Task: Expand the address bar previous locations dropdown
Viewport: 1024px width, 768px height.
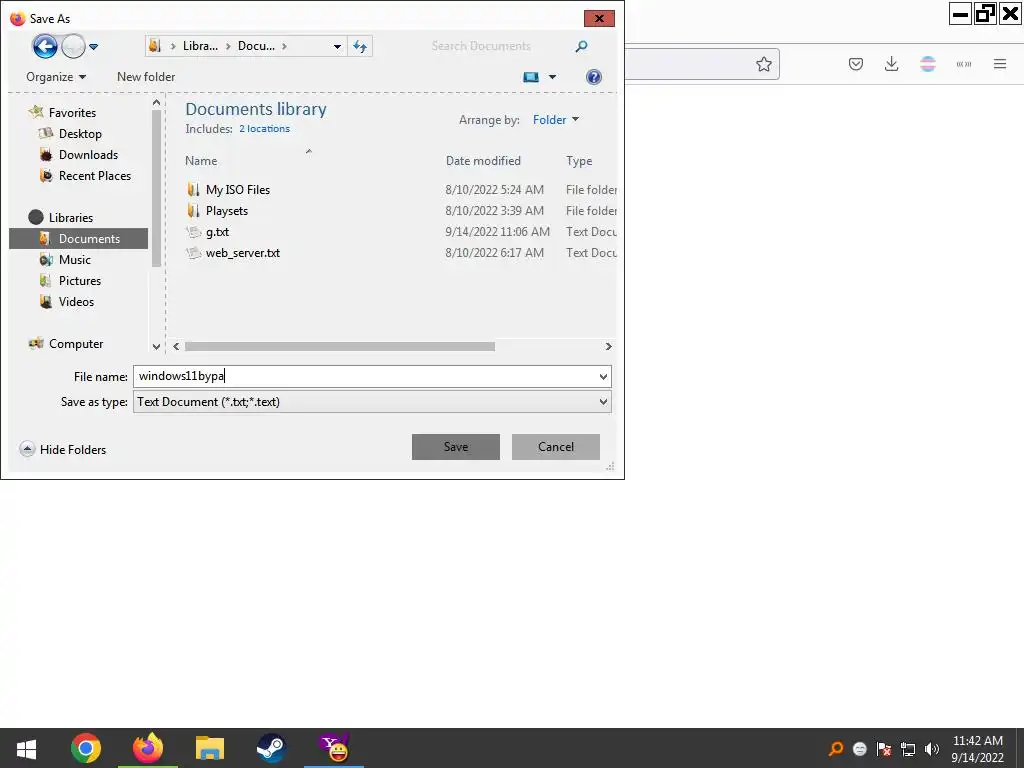Action: click(x=337, y=46)
